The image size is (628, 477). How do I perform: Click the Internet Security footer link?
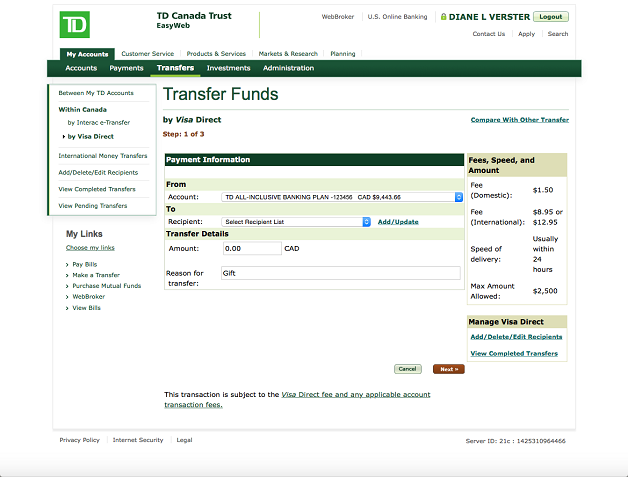click(138, 440)
